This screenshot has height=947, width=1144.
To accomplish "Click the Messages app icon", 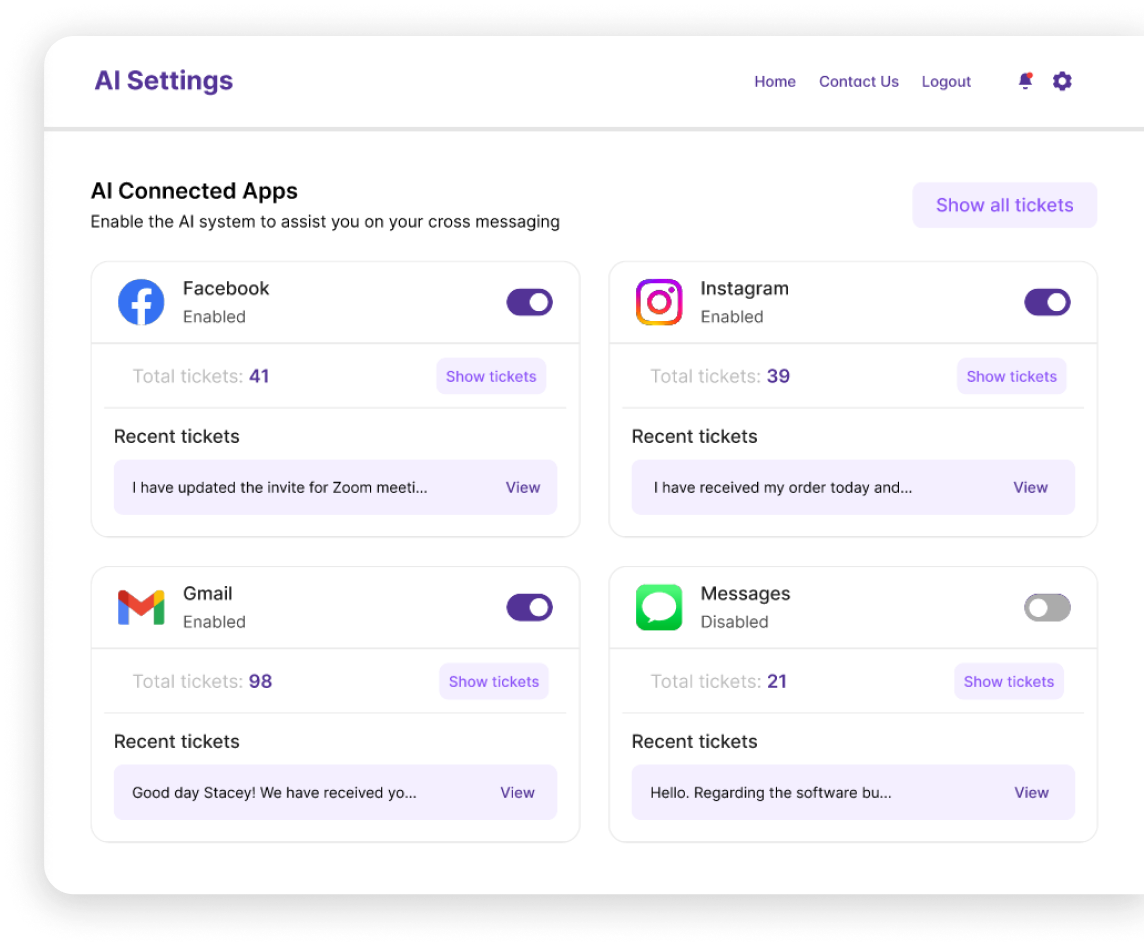I will [x=659, y=607].
